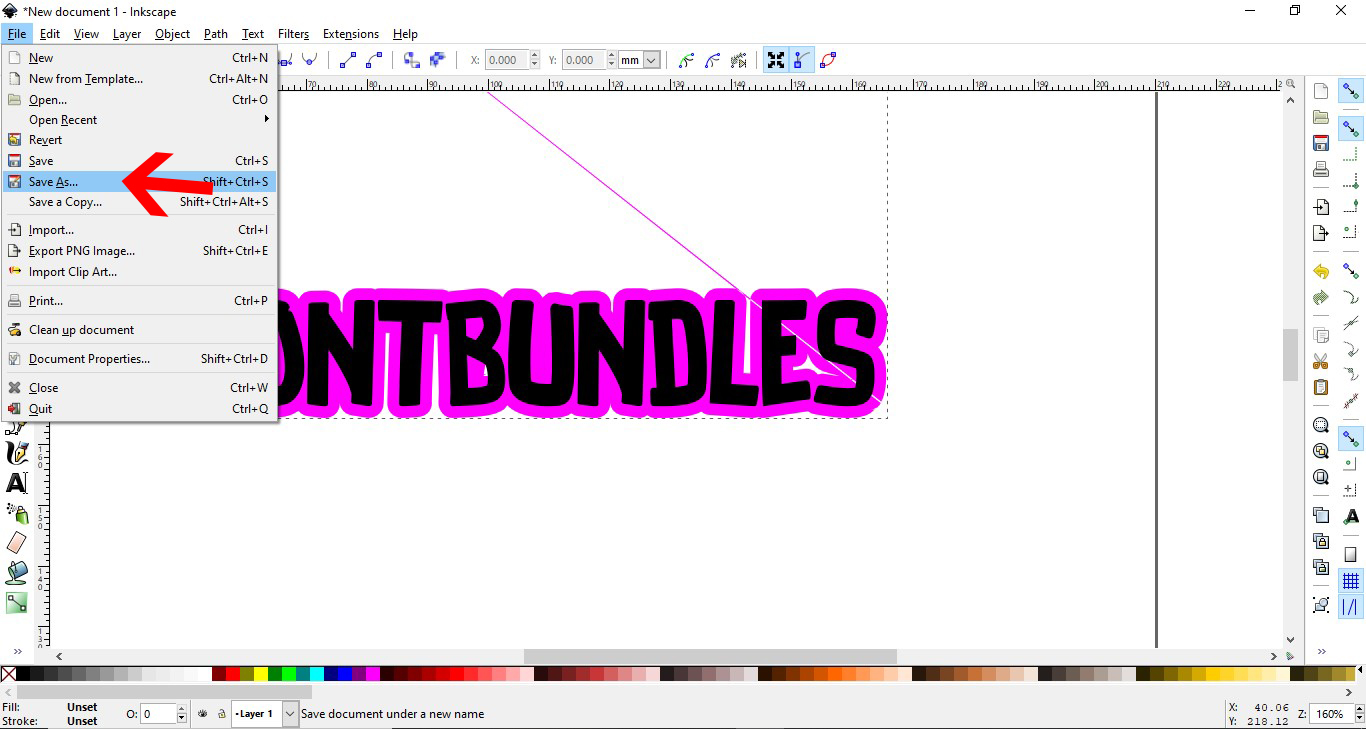The width and height of the screenshot is (1366, 729).
Task: Expand toolbox overflow chevron at bottom left
Action: click(17, 651)
